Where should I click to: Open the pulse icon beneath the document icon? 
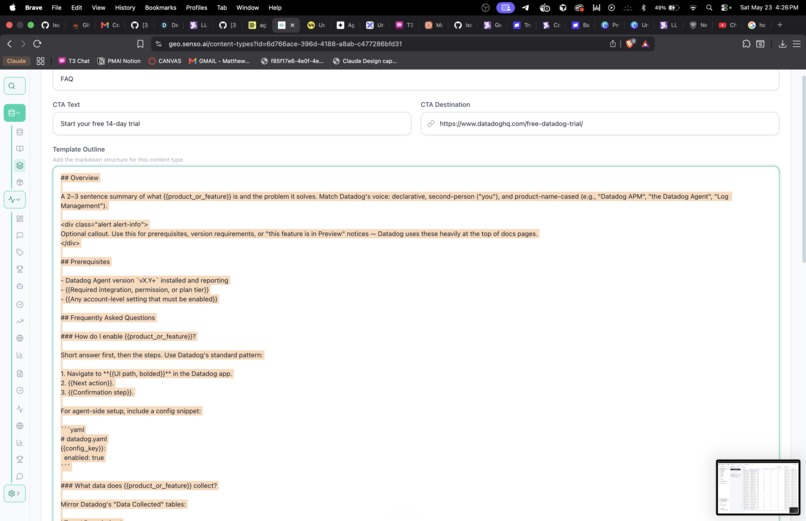click(20, 409)
